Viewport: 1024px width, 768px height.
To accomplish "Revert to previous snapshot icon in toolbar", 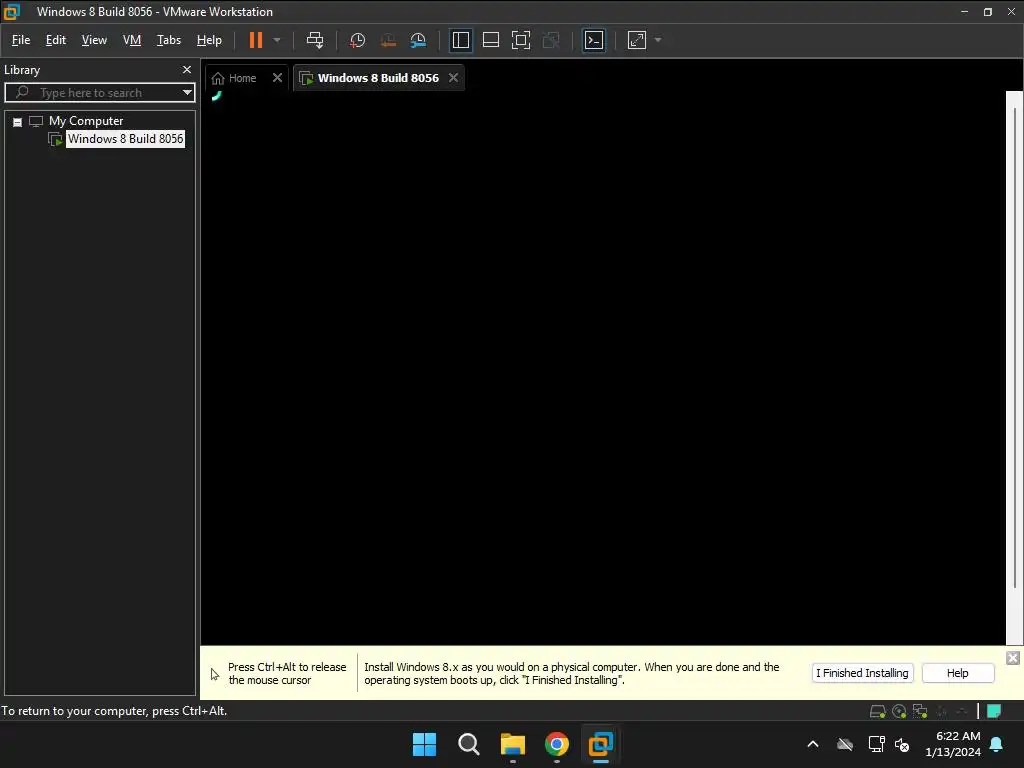I will (x=388, y=40).
